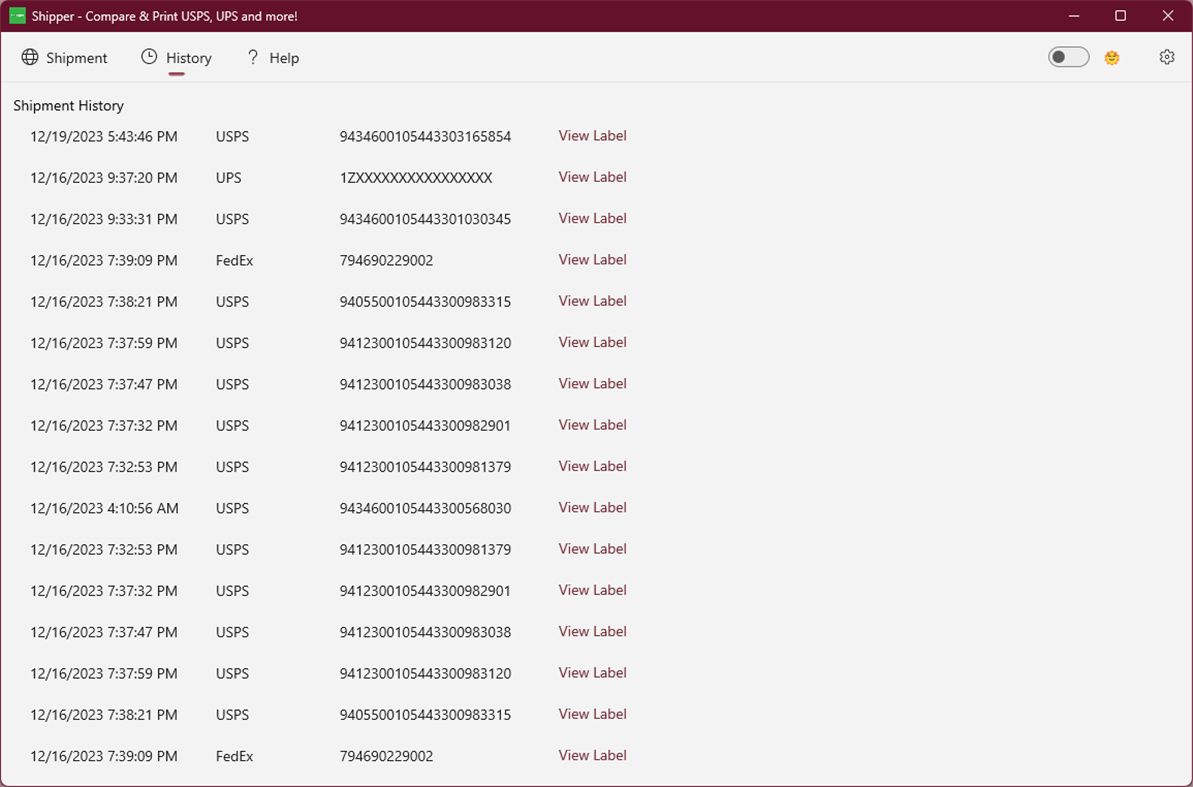Open settings via the gear icon
The width and height of the screenshot is (1193, 787).
[x=1167, y=57]
